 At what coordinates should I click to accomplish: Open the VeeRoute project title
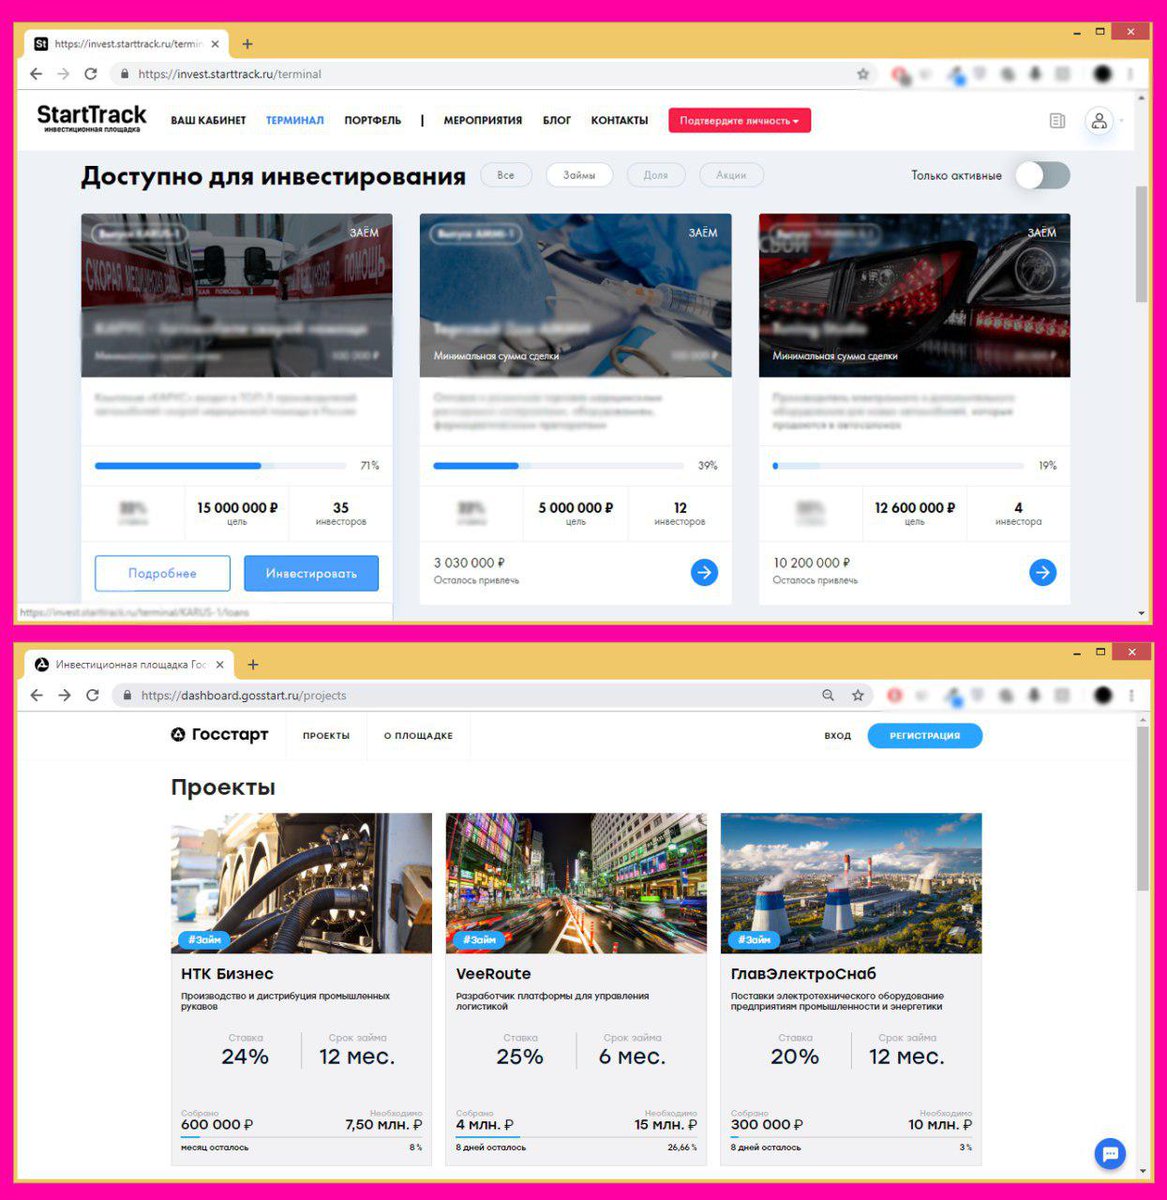[493, 974]
